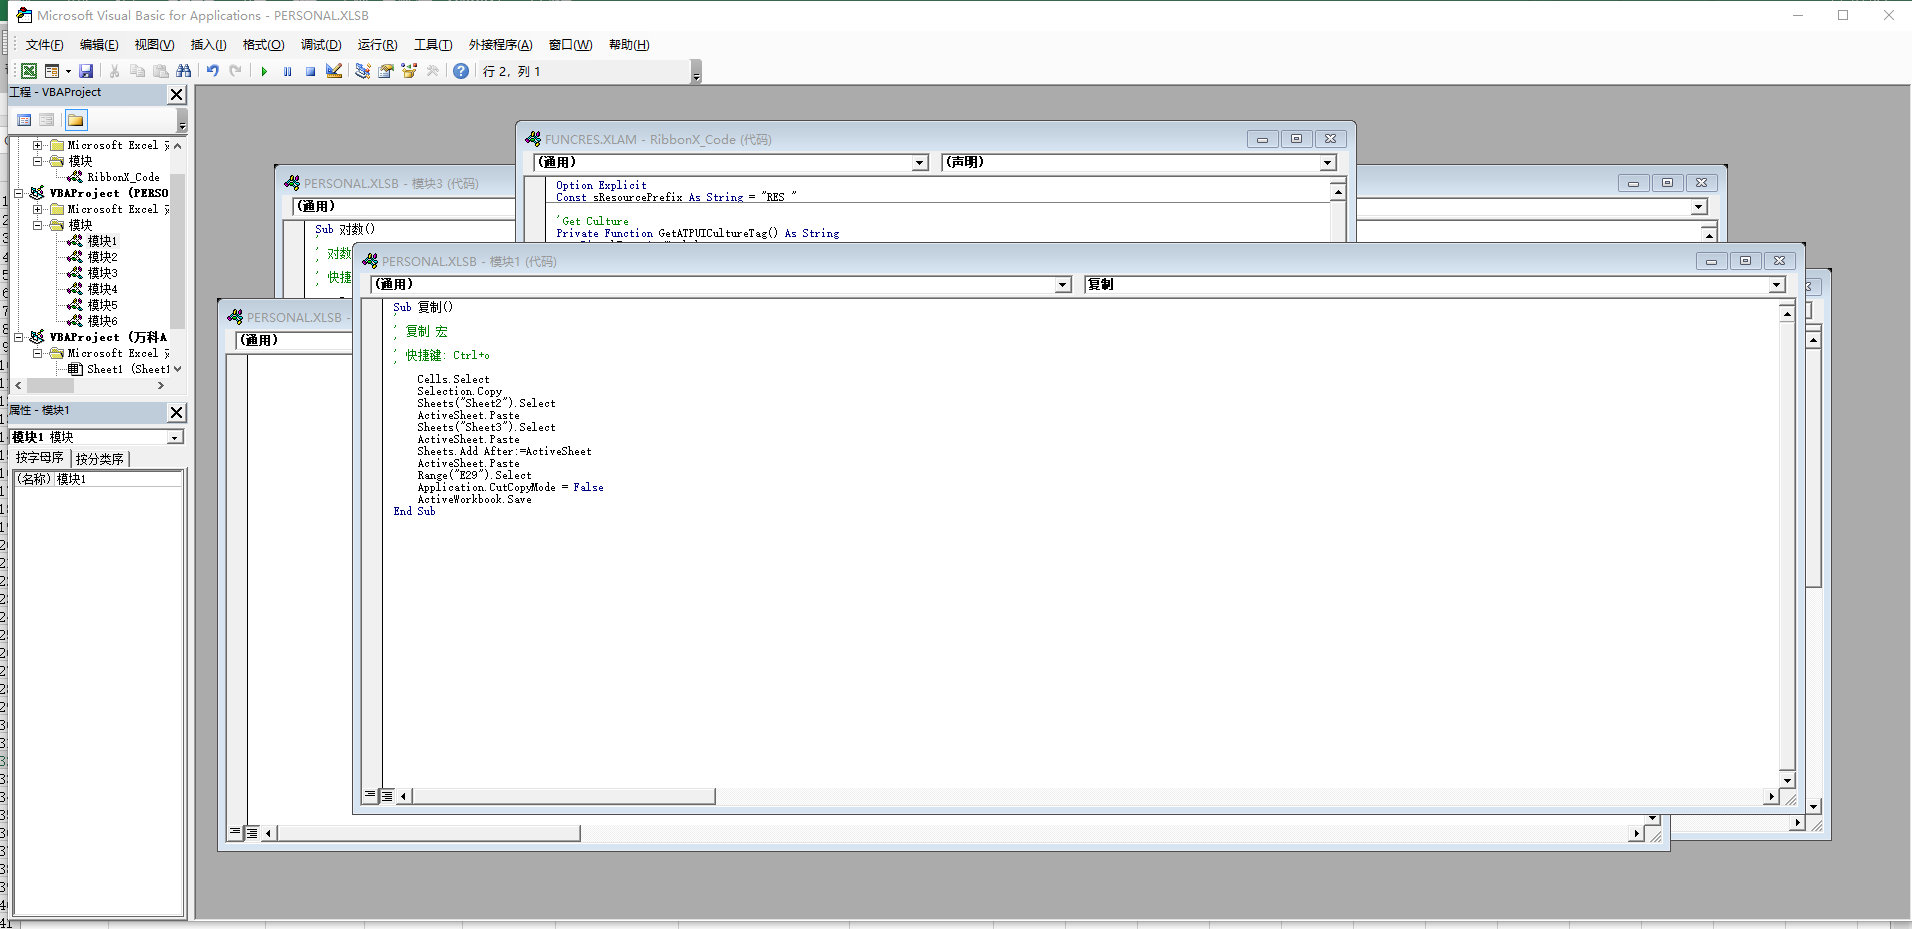Switch to the 按分类序 properties tab

(x=100, y=459)
